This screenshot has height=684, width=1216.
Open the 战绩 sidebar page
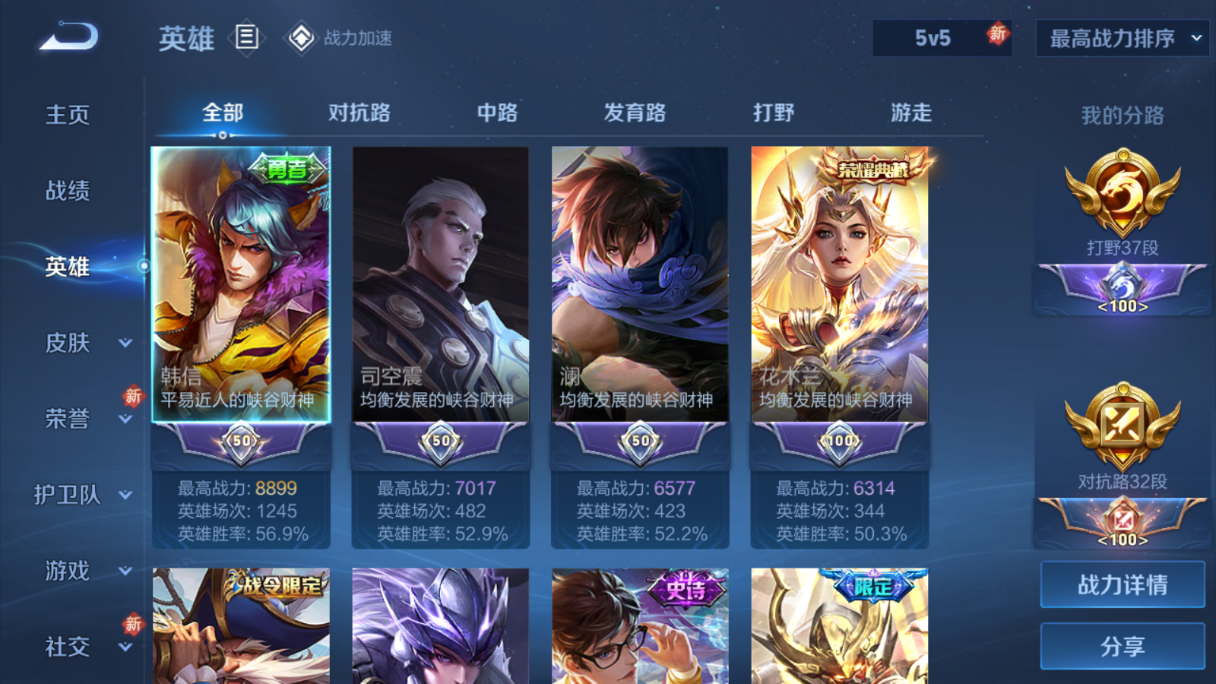(x=68, y=190)
